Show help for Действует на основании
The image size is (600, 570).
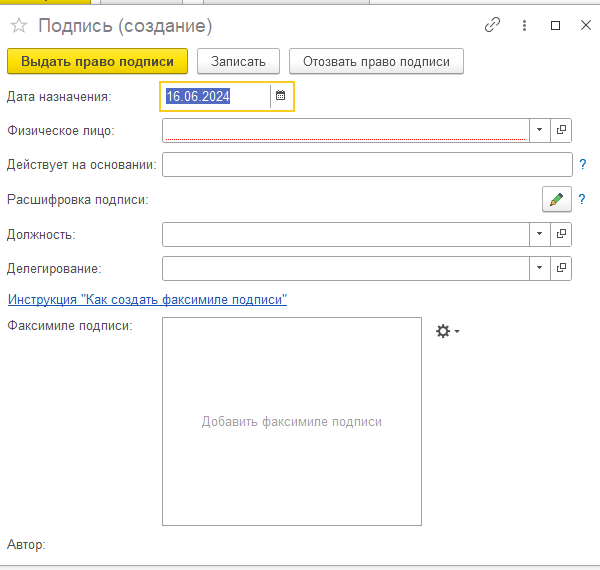coord(582,164)
